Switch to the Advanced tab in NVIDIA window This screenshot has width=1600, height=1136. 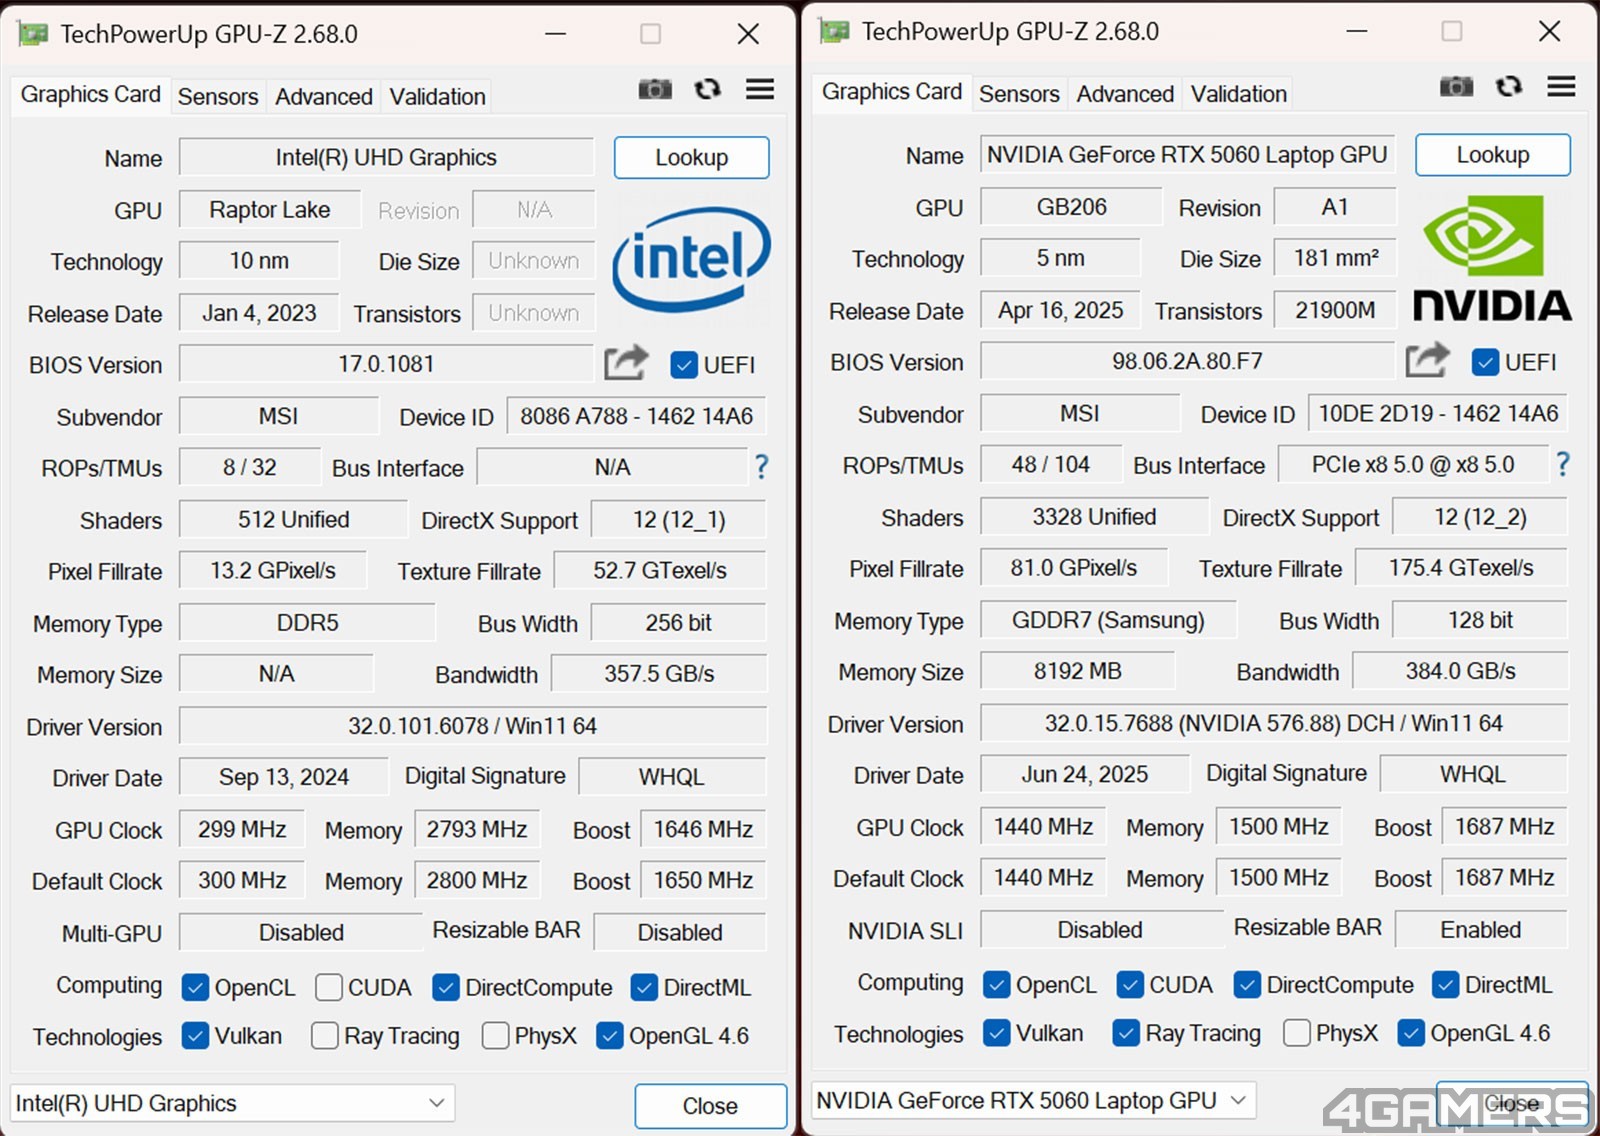1125,94
